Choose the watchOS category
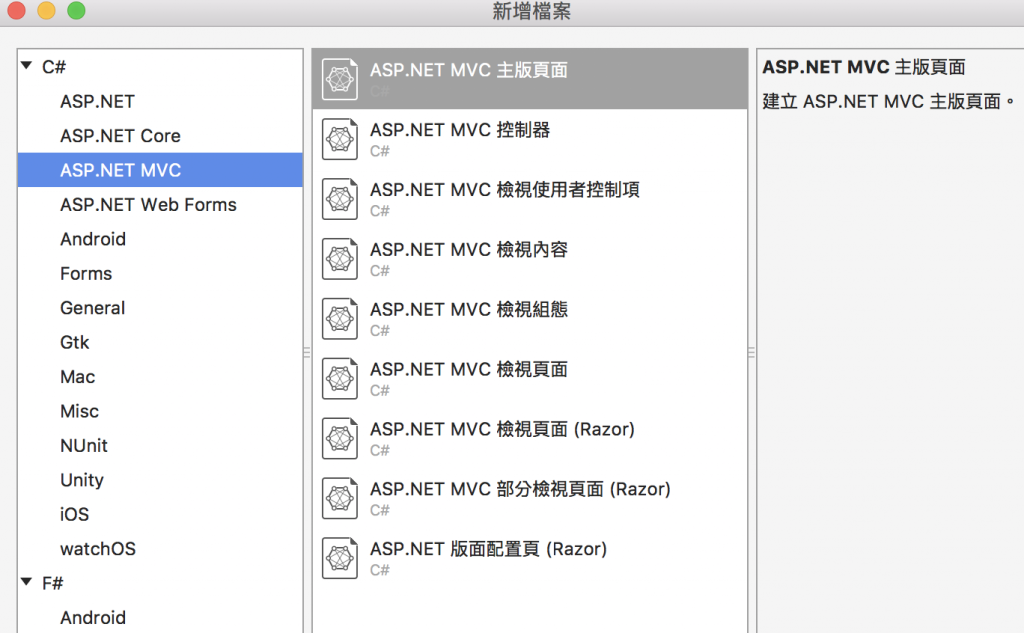 (x=98, y=549)
